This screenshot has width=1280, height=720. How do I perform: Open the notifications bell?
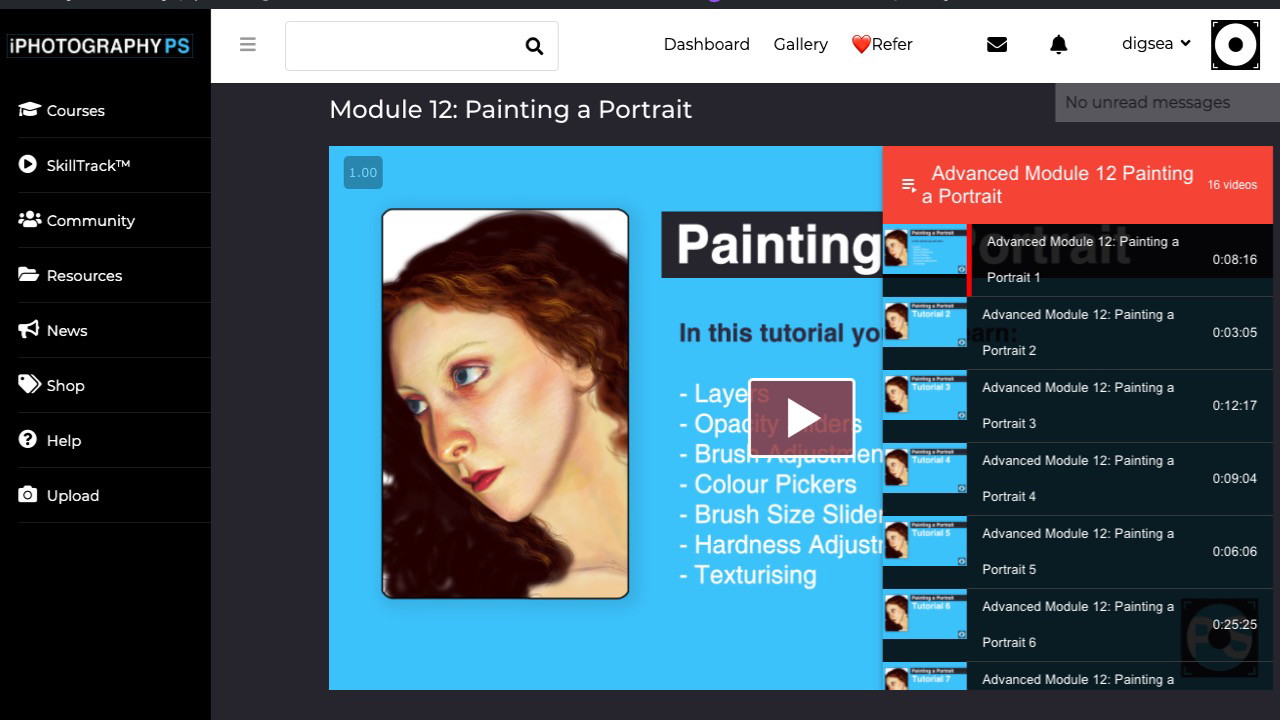point(1058,44)
